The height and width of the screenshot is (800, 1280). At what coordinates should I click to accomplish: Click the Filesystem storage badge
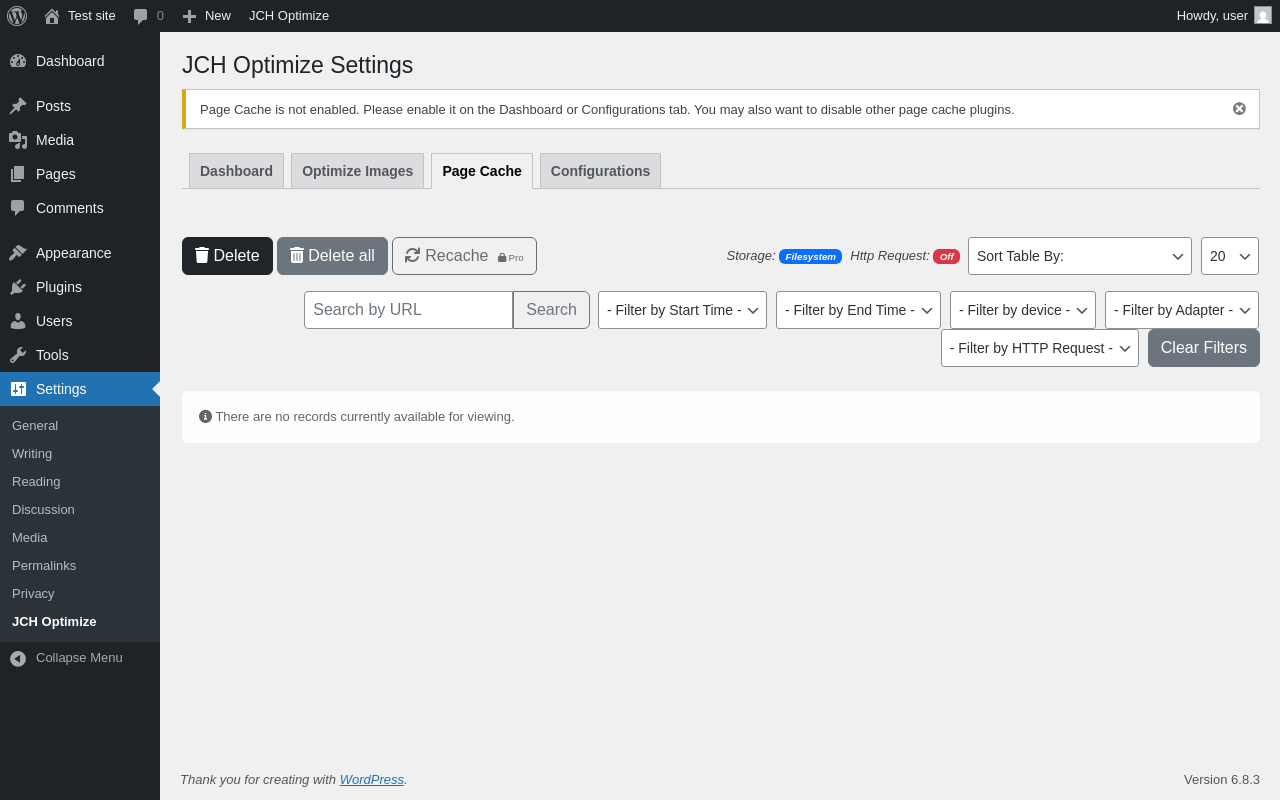[x=810, y=257]
